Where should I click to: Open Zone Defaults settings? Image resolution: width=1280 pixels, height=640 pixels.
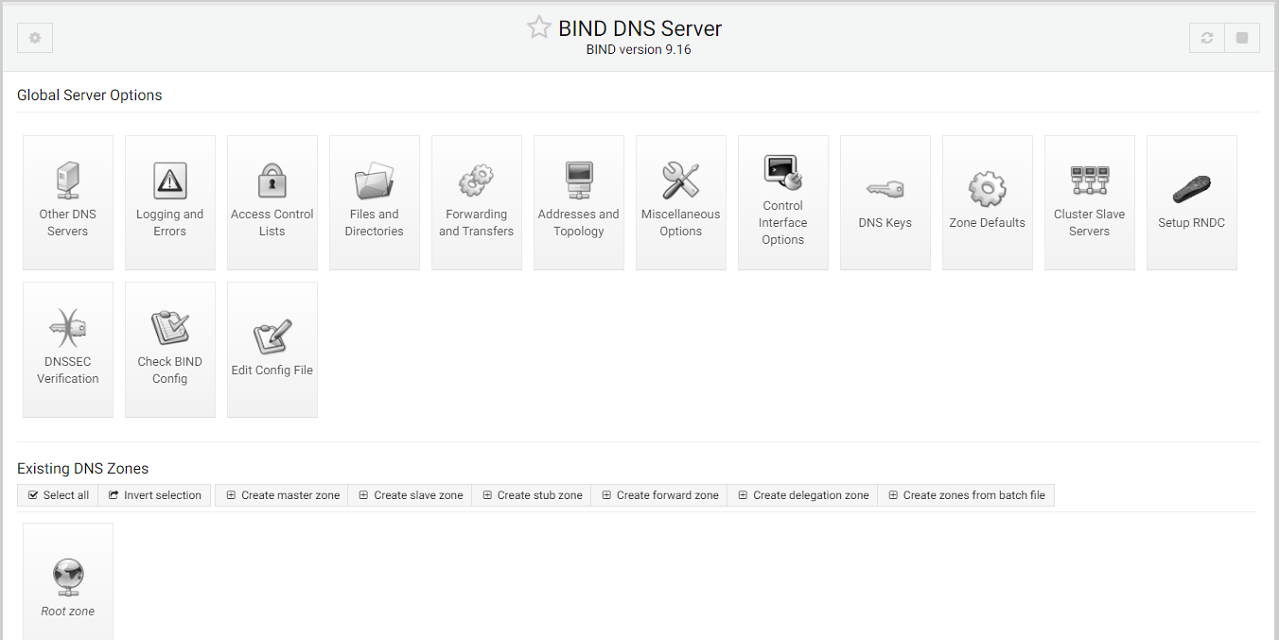tap(987, 203)
